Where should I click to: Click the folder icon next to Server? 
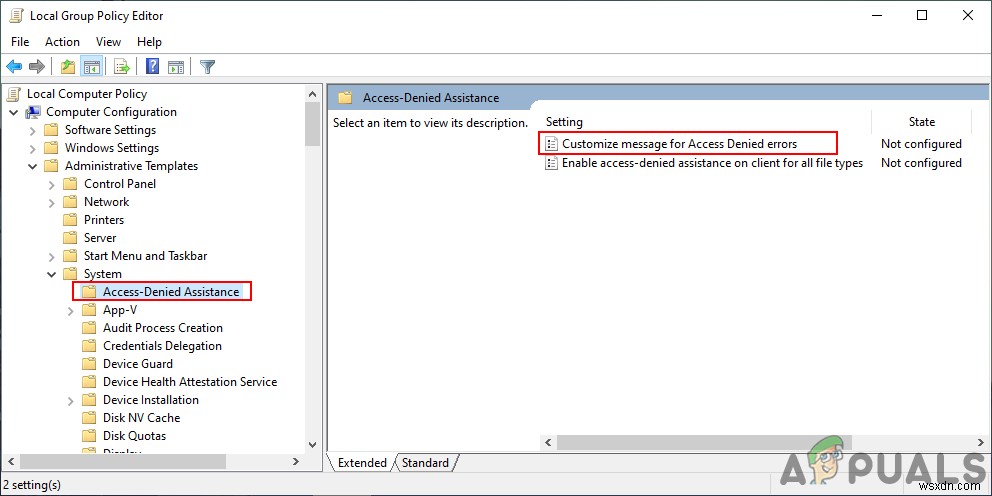coord(70,238)
